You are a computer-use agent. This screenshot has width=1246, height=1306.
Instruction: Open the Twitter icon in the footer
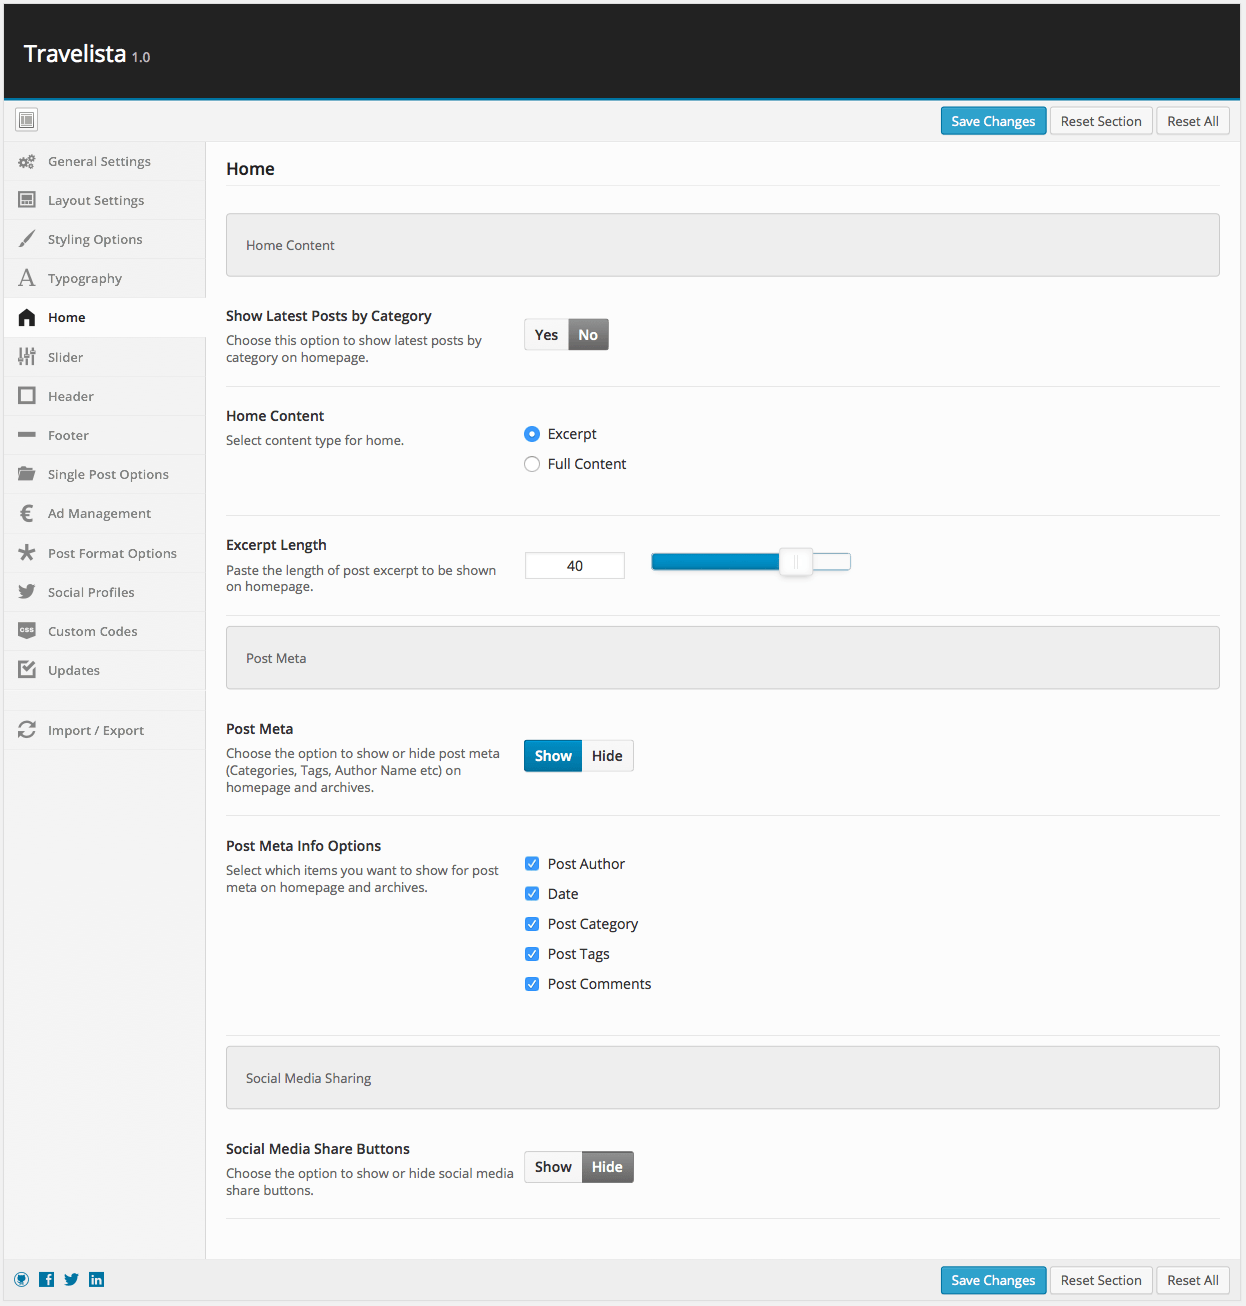click(x=72, y=1279)
